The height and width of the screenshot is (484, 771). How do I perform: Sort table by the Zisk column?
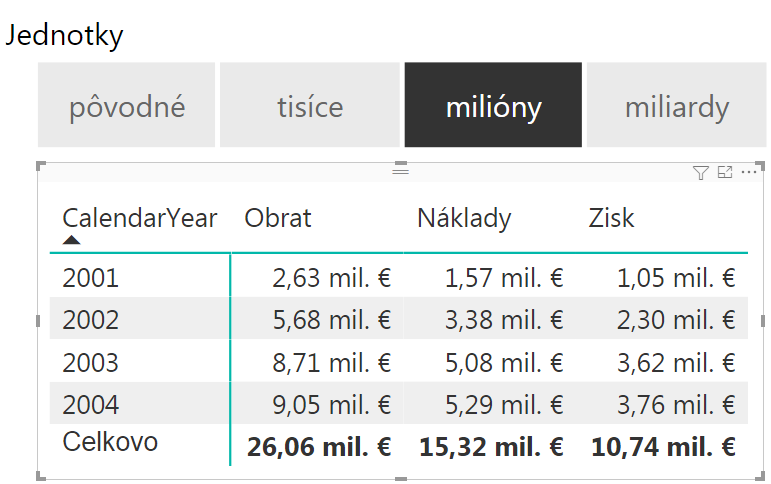(x=611, y=218)
